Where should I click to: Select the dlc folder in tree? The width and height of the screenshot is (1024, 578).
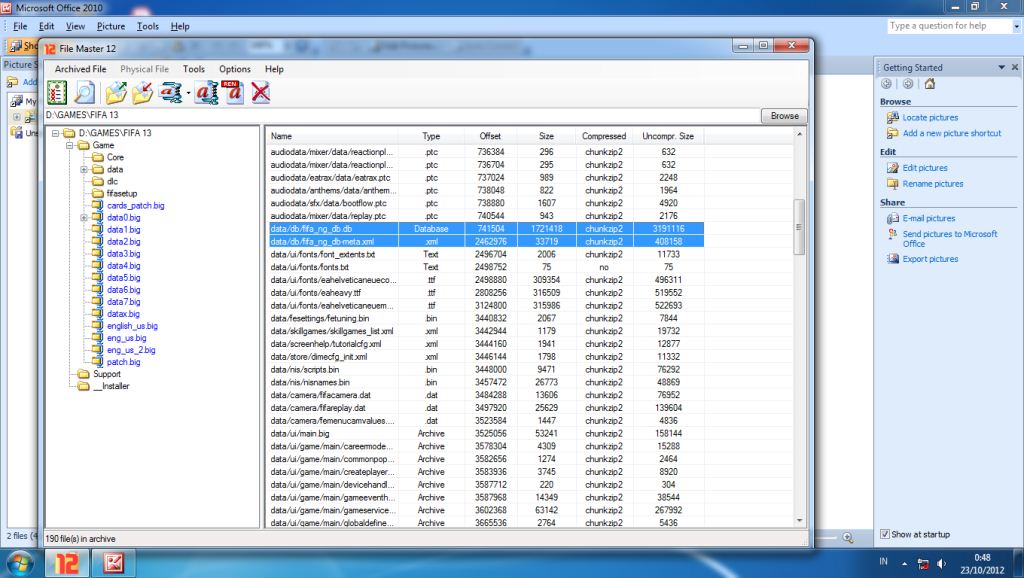click(112, 182)
